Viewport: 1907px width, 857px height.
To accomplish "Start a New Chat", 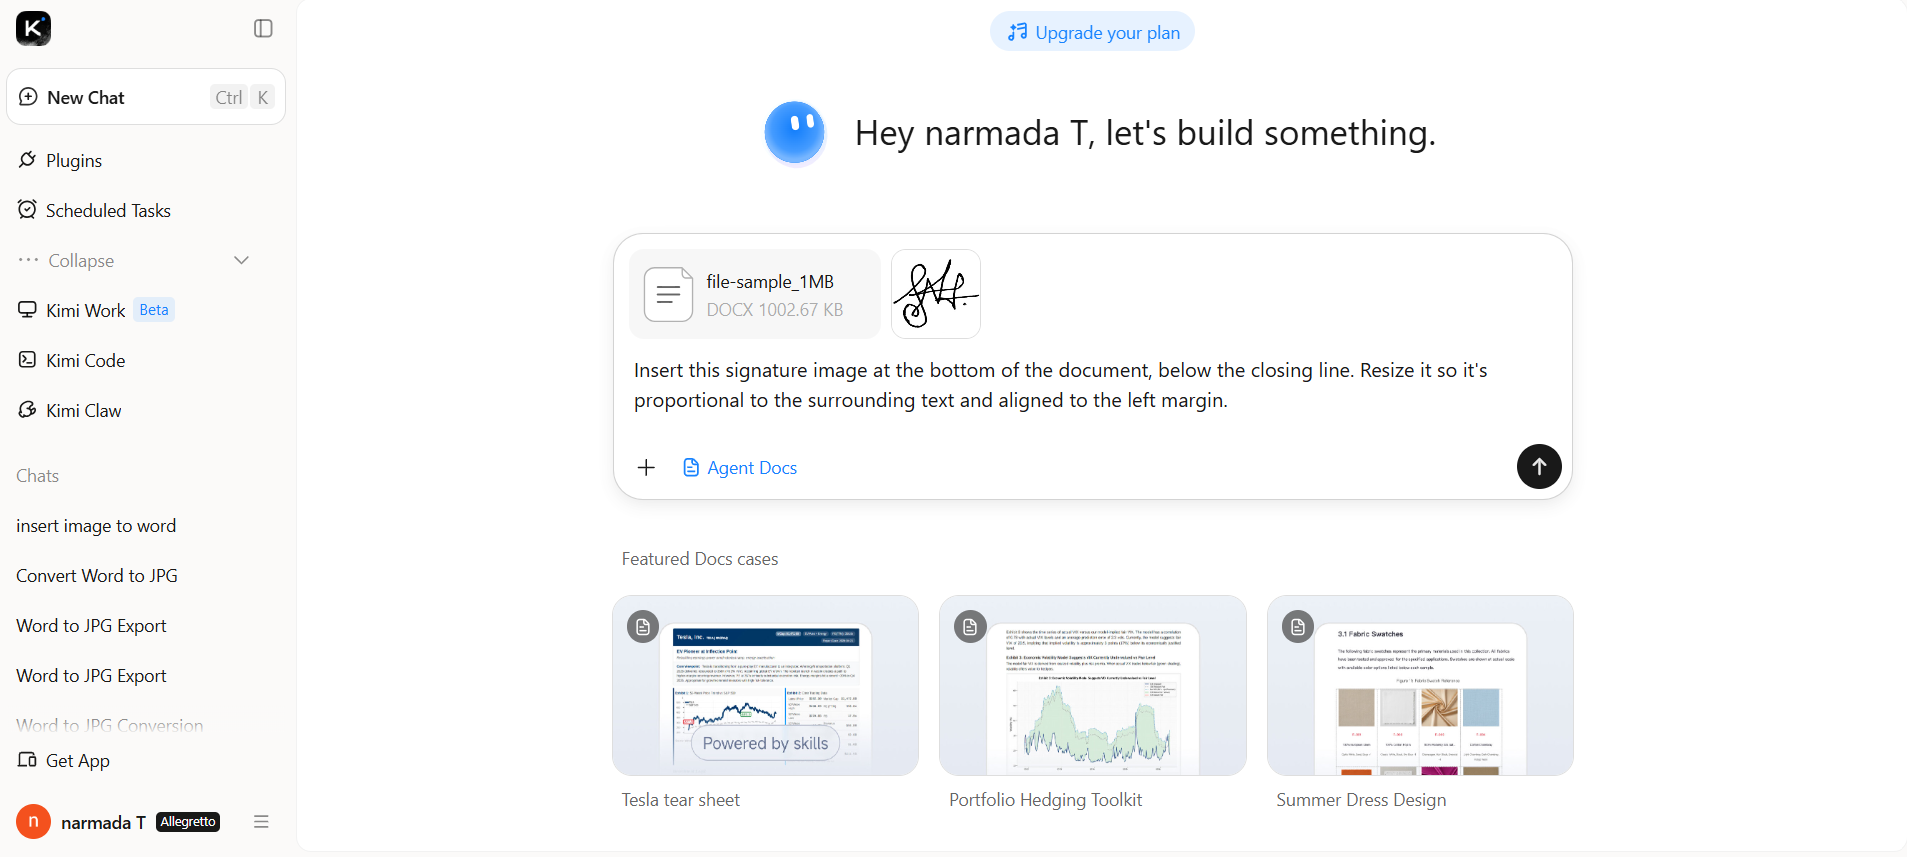I will 146,97.
